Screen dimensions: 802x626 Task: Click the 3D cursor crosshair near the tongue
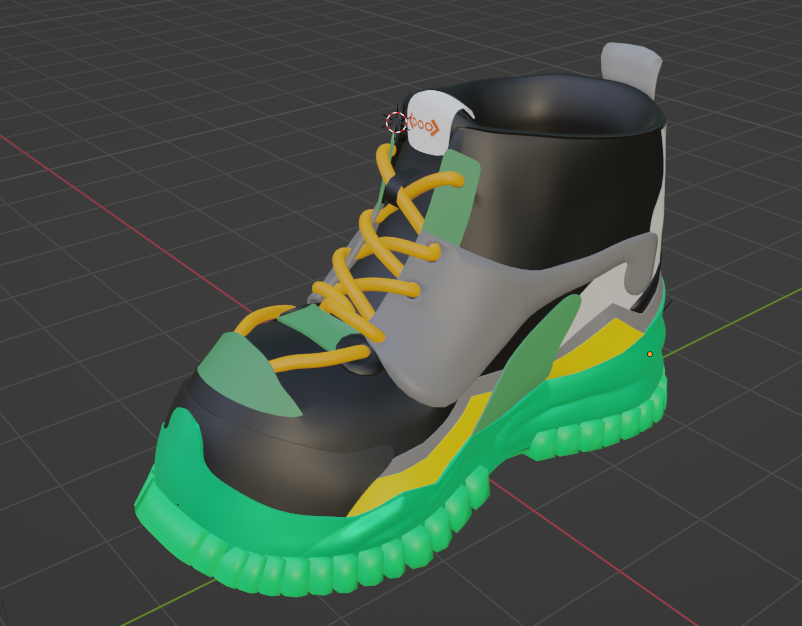click(x=396, y=122)
